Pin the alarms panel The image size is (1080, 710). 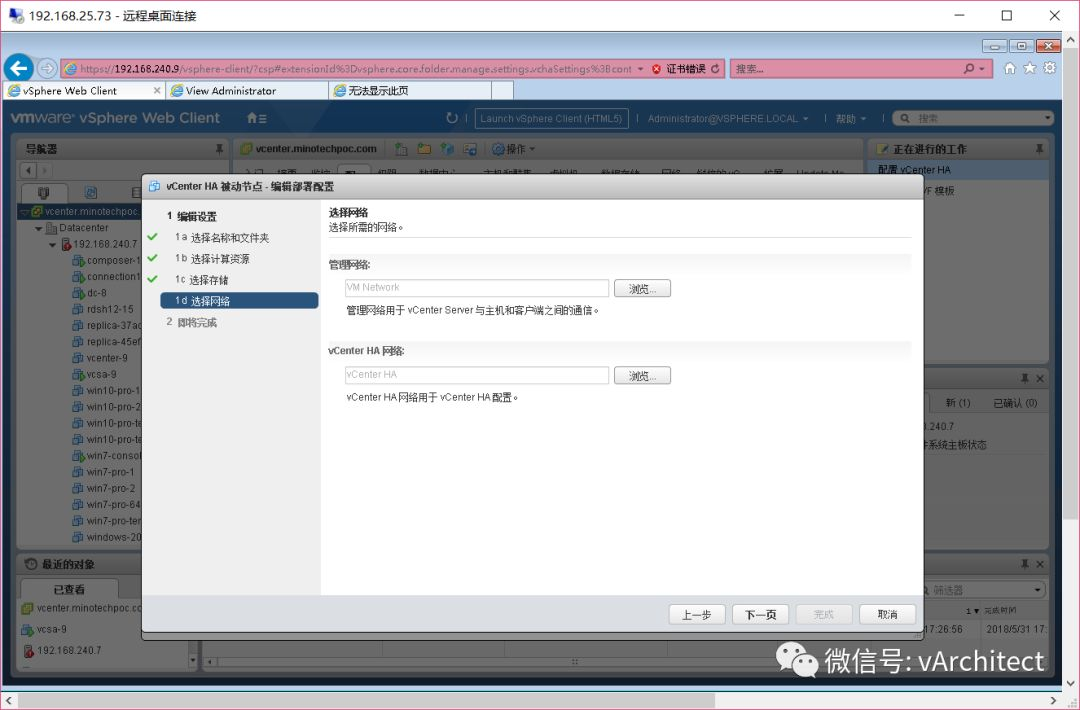click(1025, 378)
